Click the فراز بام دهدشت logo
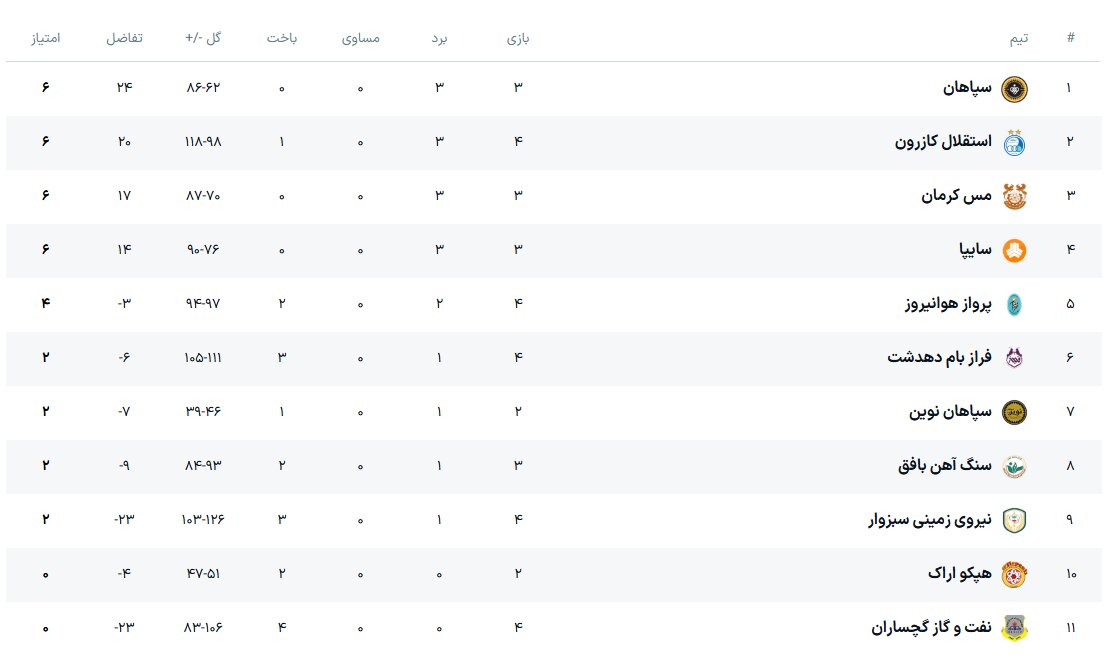Viewport: 1110px width, 668px height. pyautogui.click(x=1014, y=358)
